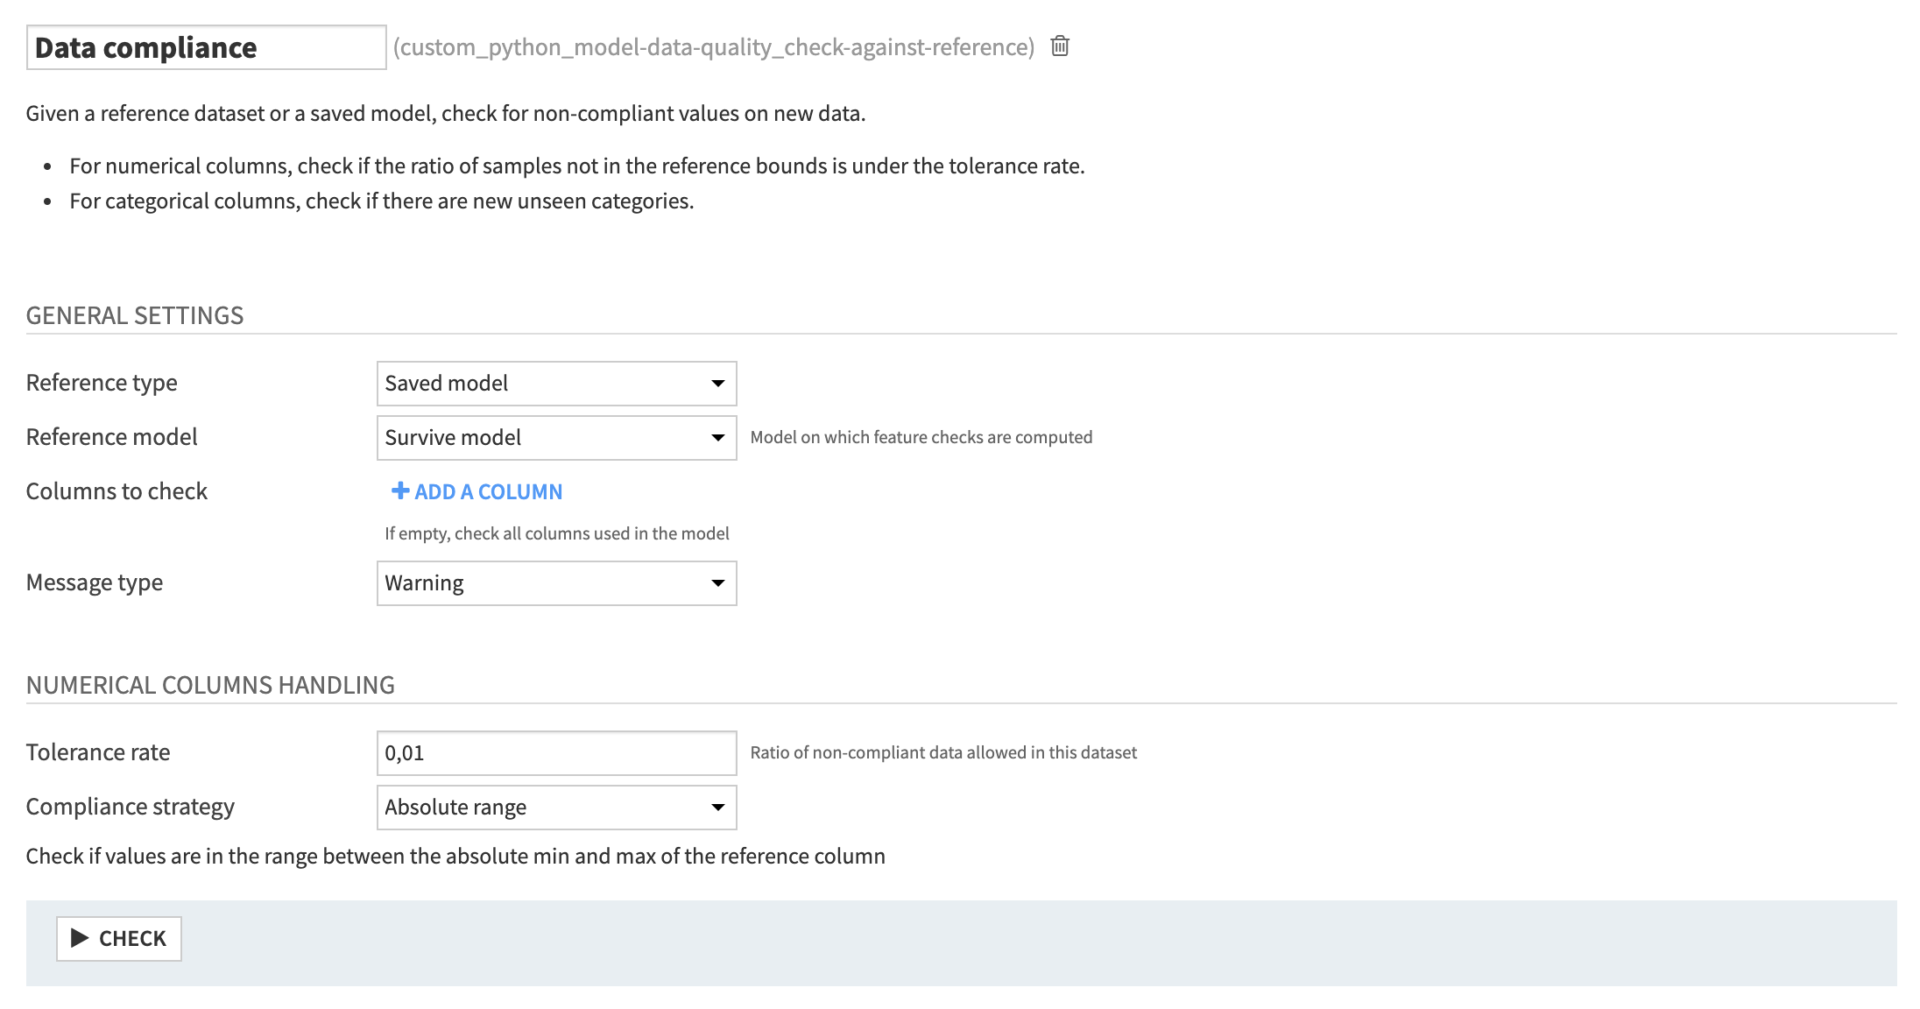Click the ADD A COLUMN link
Screen dimensions: 1920x1009
487,491
